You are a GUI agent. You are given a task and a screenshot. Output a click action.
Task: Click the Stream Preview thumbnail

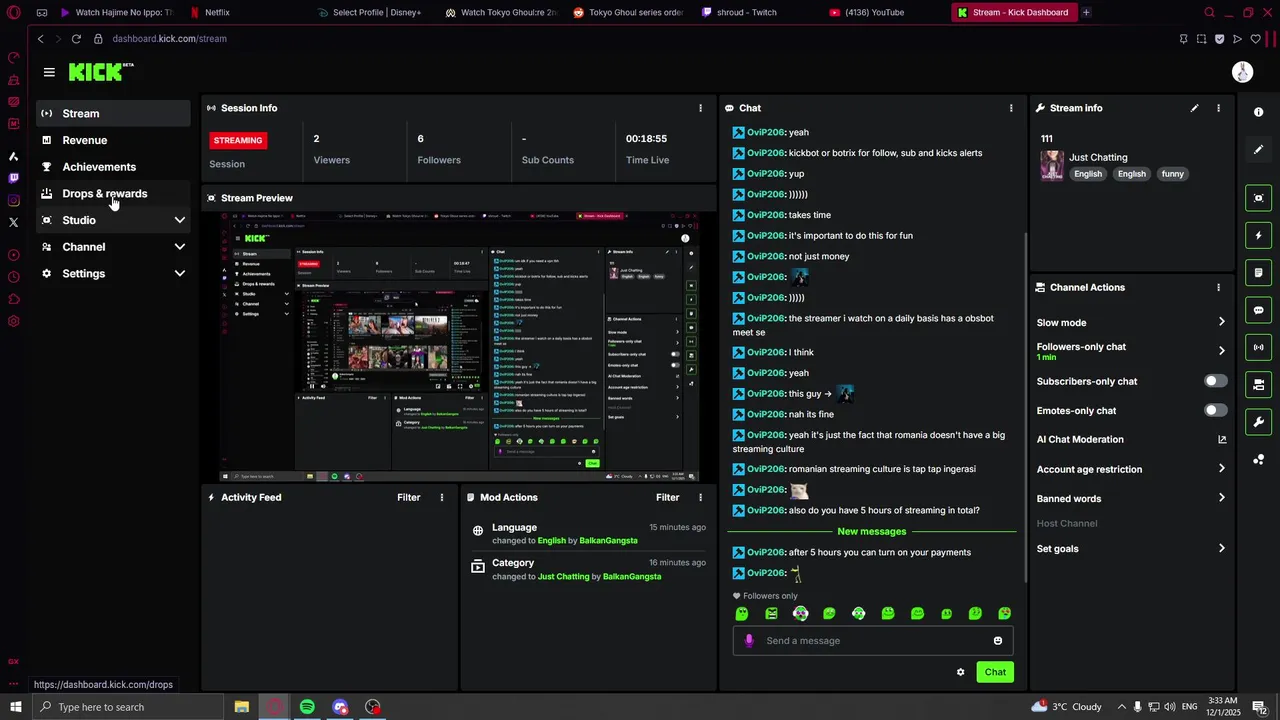(459, 347)
